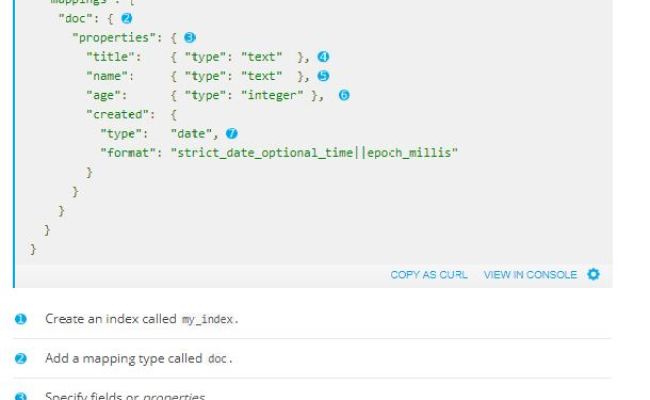Open the console settings gear icon
The image size is (650, 400).
click(x=593, y=274)
